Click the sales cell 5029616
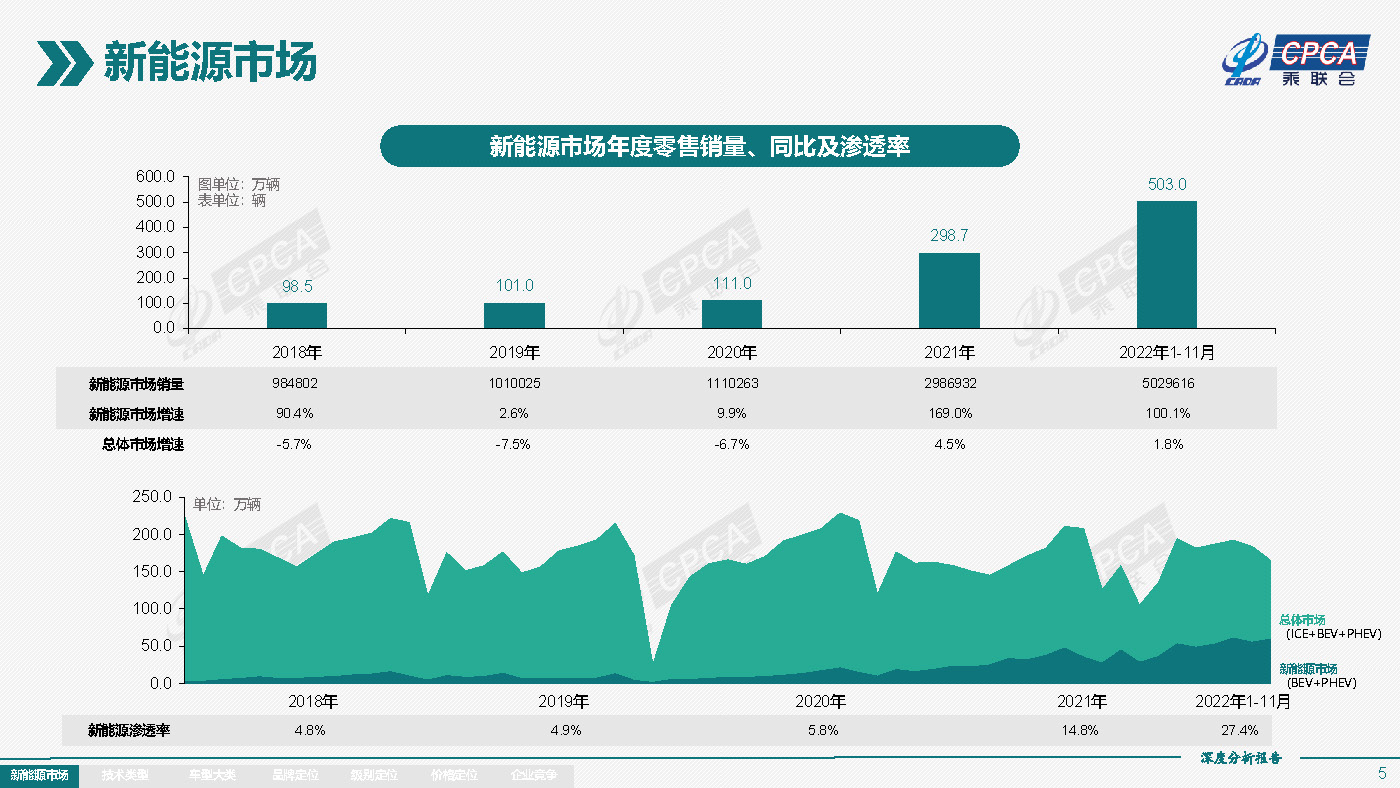1400x788 pixels. (1167, 384)
